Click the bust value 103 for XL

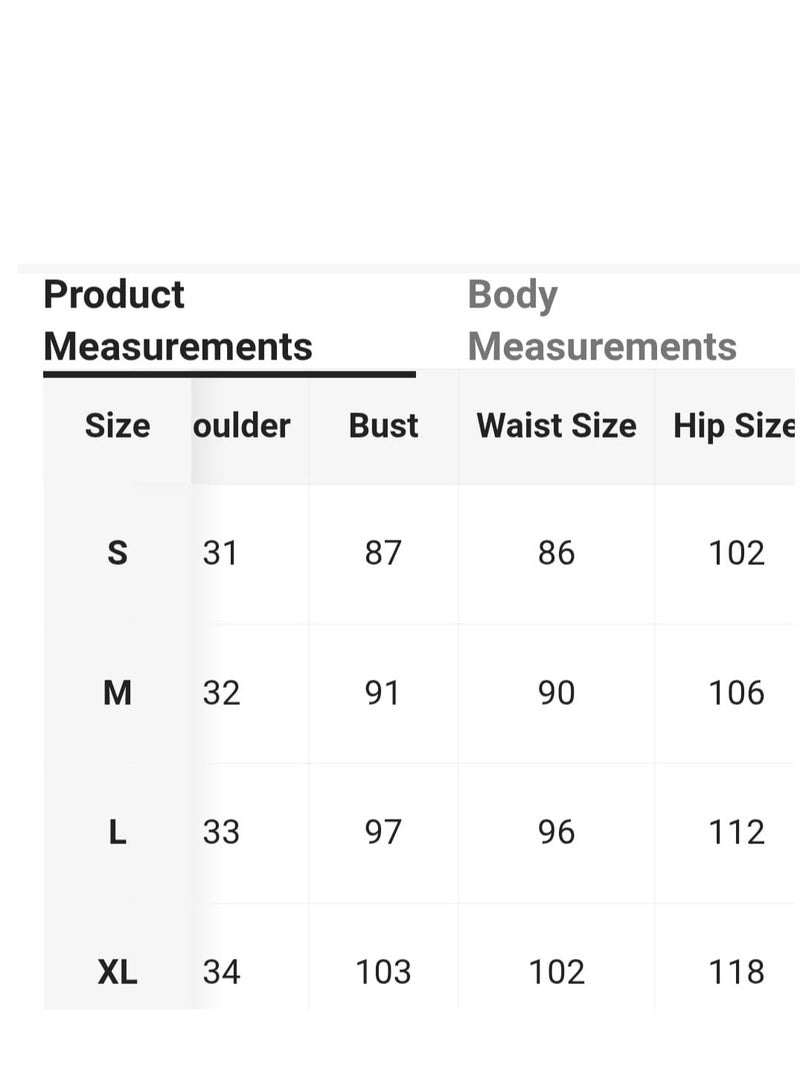(383, 972)
